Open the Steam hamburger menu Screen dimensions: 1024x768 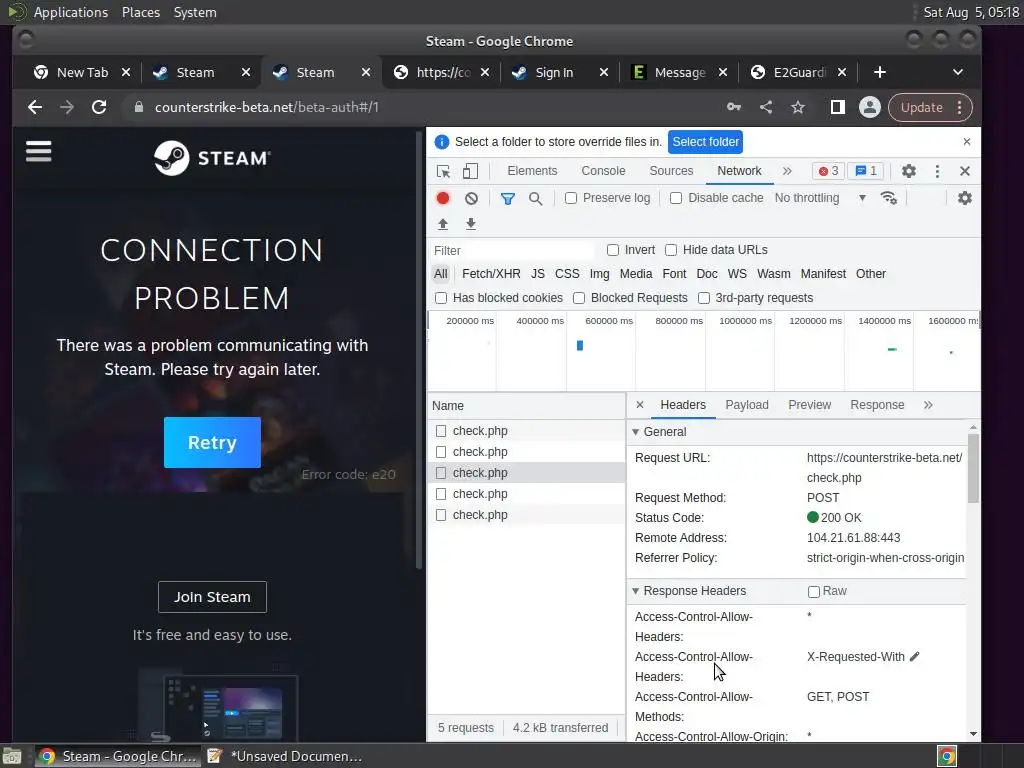pyautogui.click(x=39, y=152)
